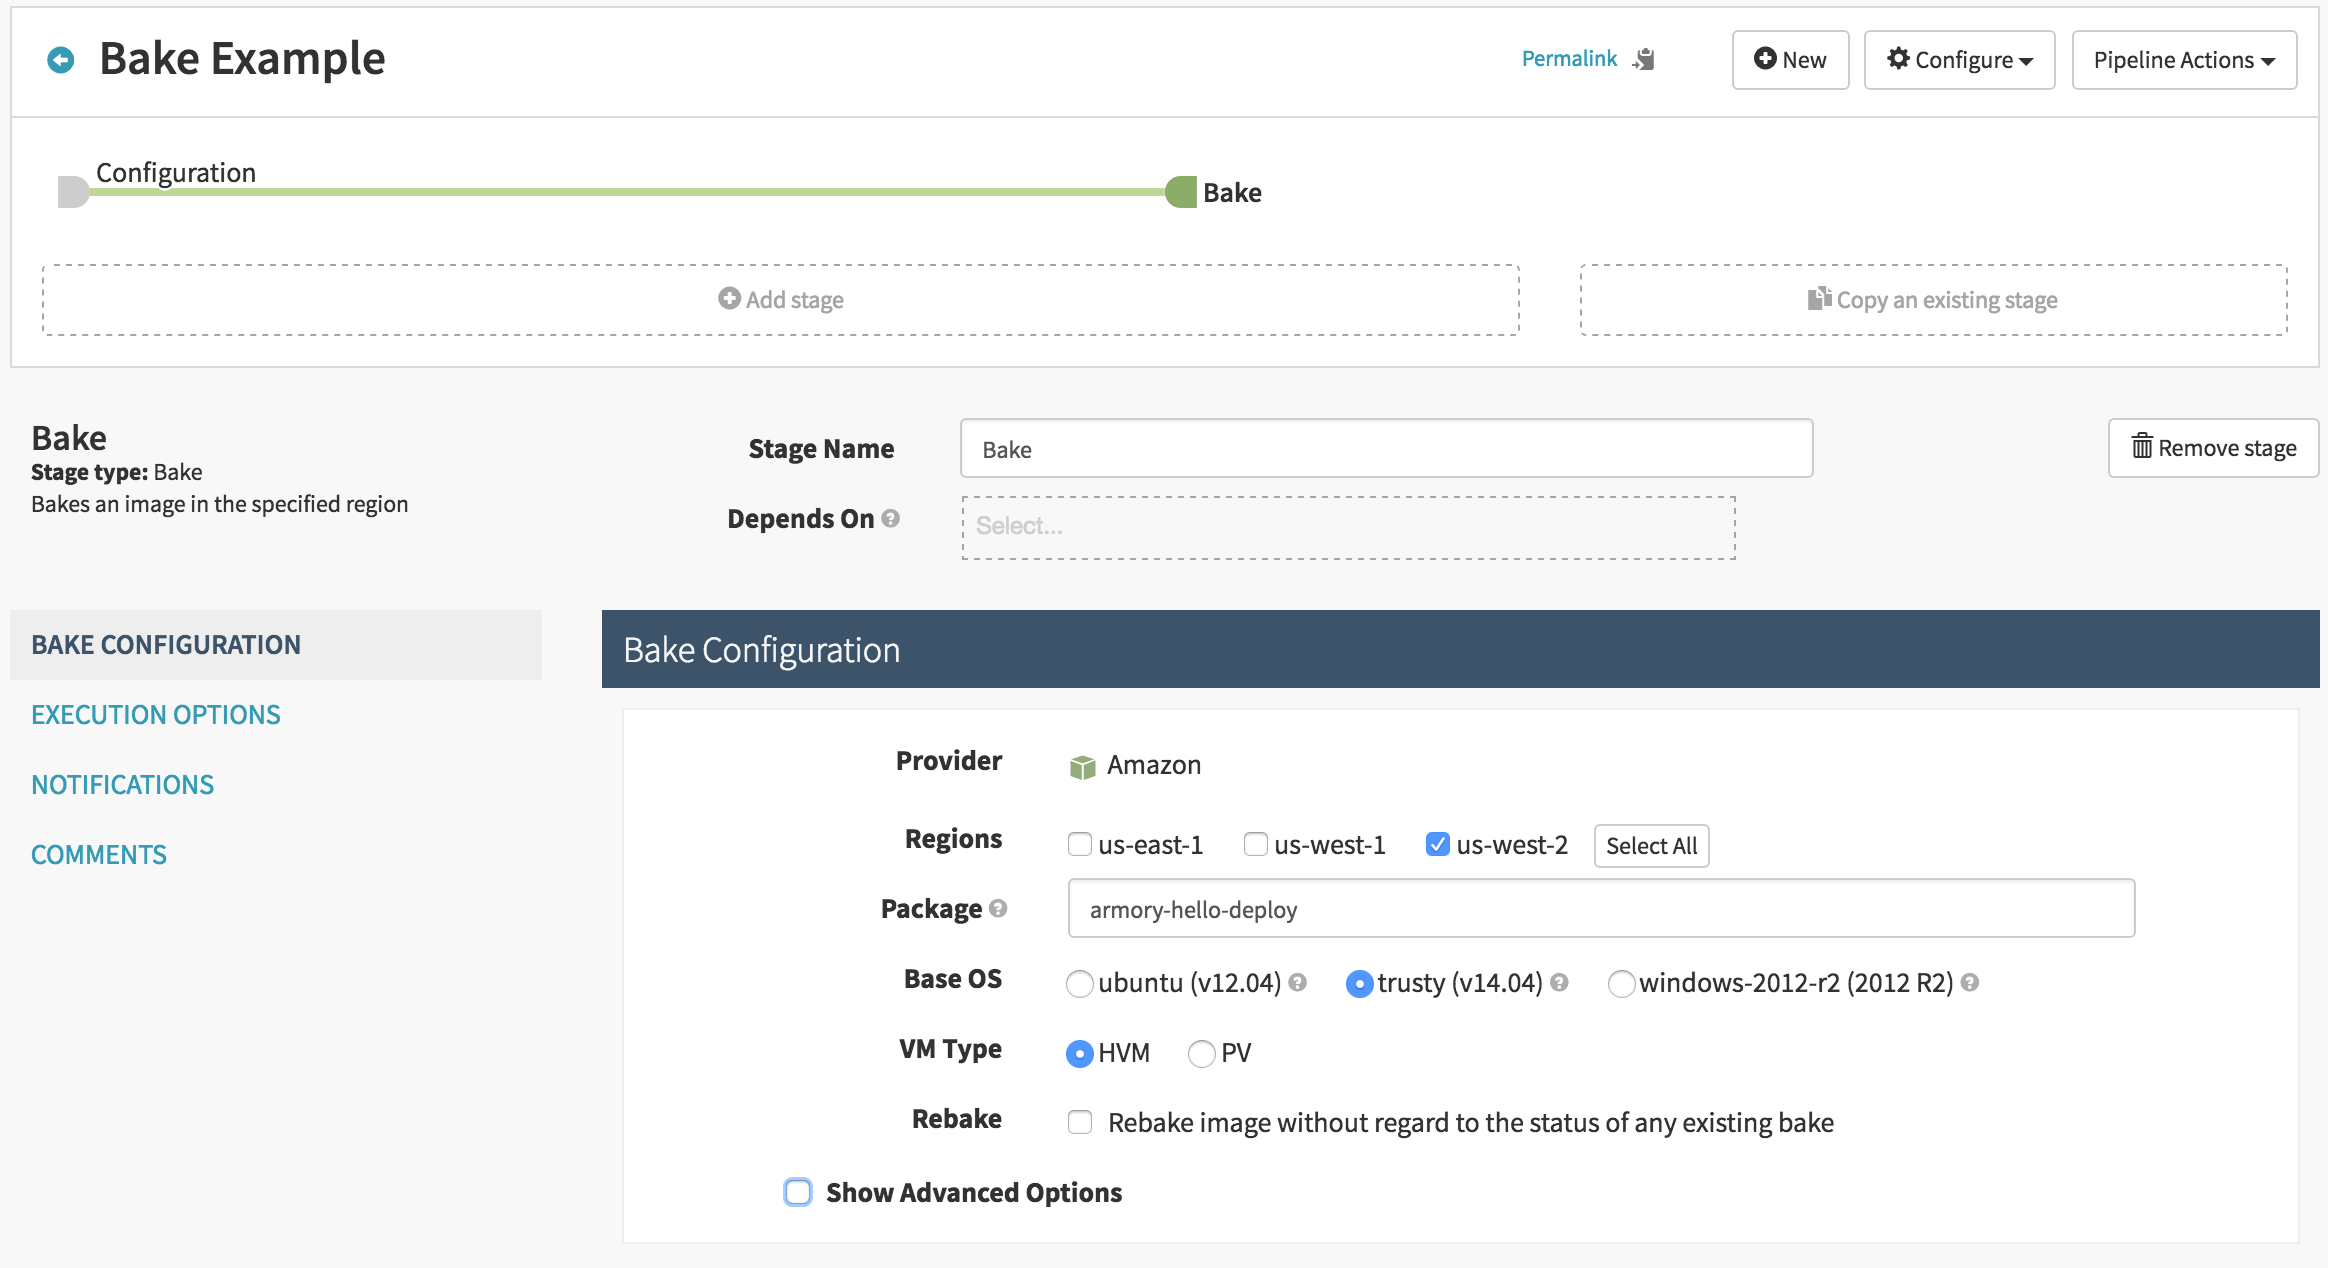This screenshot has height=1268, width=2328.
Task: Expand the Pipeline Actions dropdown
Action: pyautogui.click(x=2184, y=60)
